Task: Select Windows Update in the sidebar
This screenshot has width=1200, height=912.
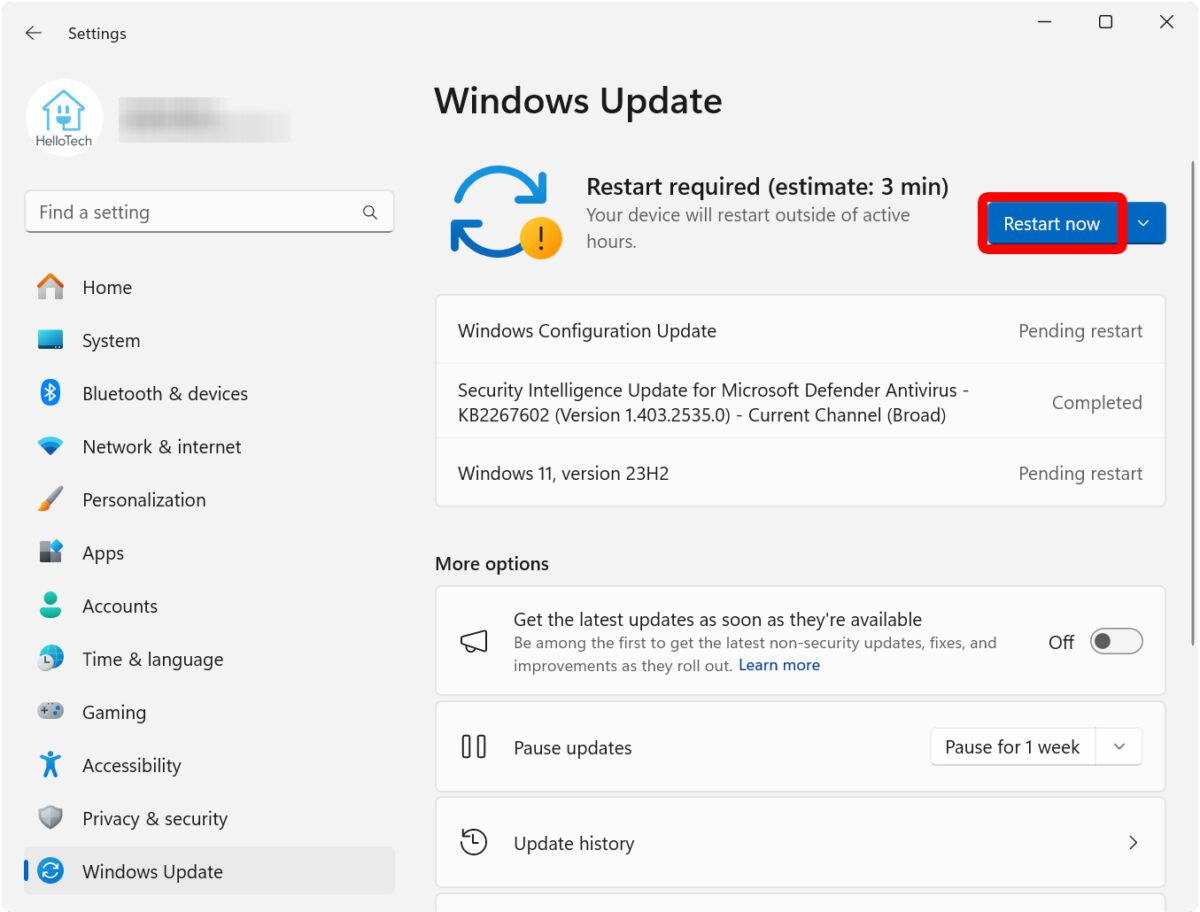Action: [152, 871]
